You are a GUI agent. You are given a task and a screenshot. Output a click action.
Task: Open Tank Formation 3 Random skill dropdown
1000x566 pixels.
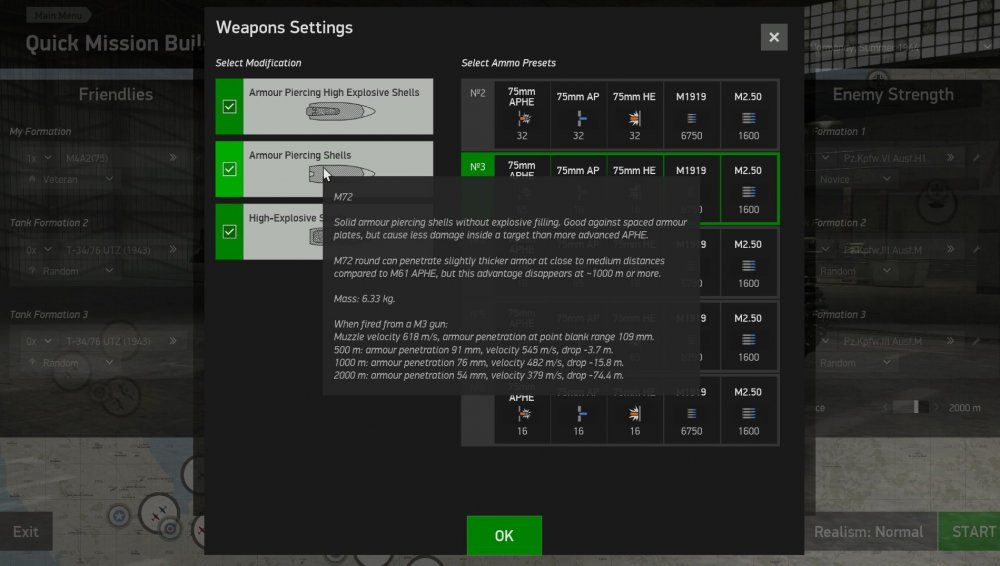[71, 362]
